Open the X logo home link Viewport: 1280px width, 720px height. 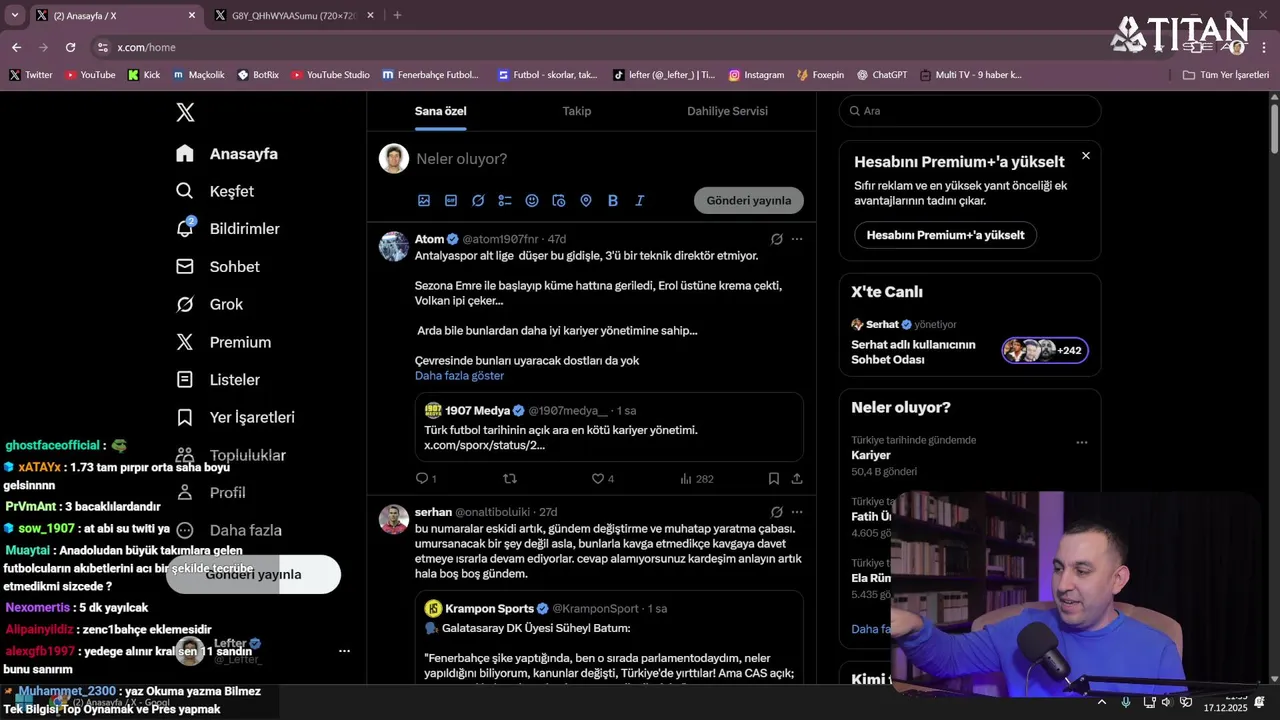185,112
